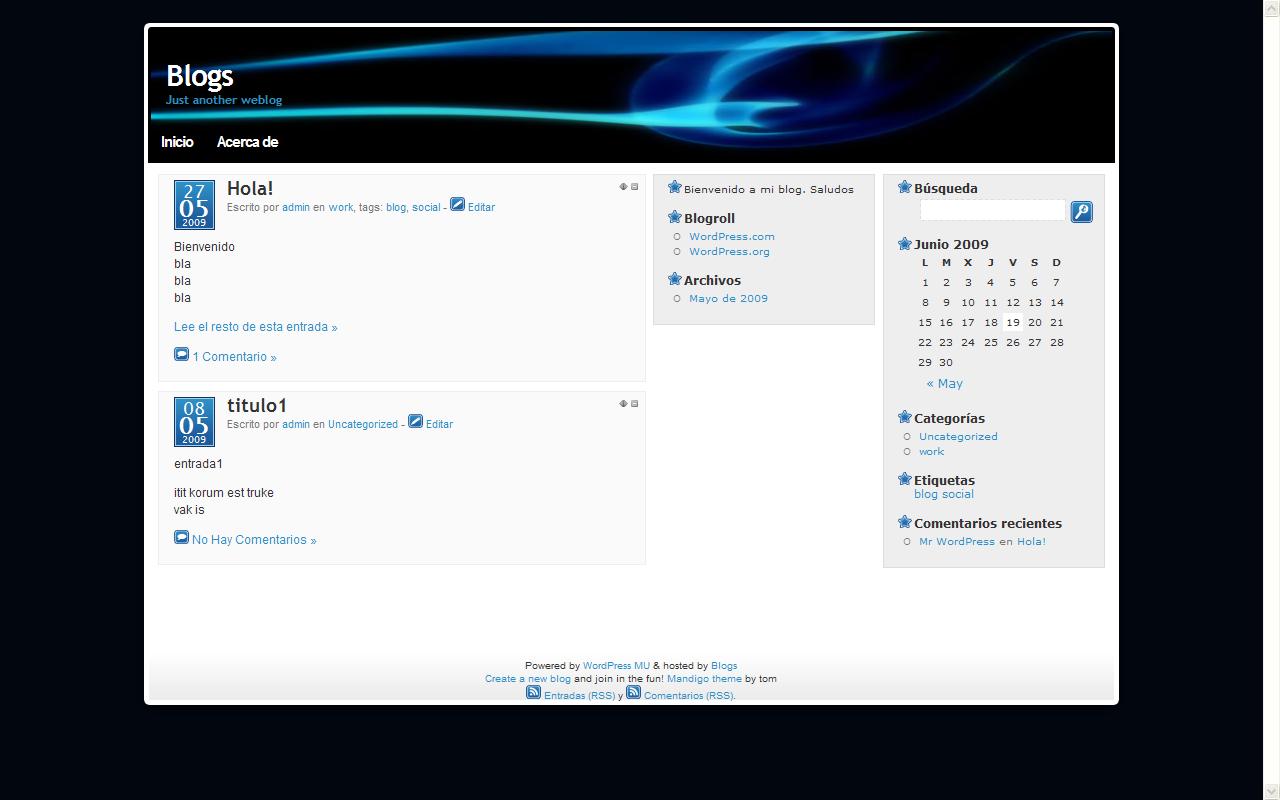Click the comment bubble icon under titulo1 post
Image resolution: width=1280 pixels, height=800 pixels.
click(x=181, y=537)
